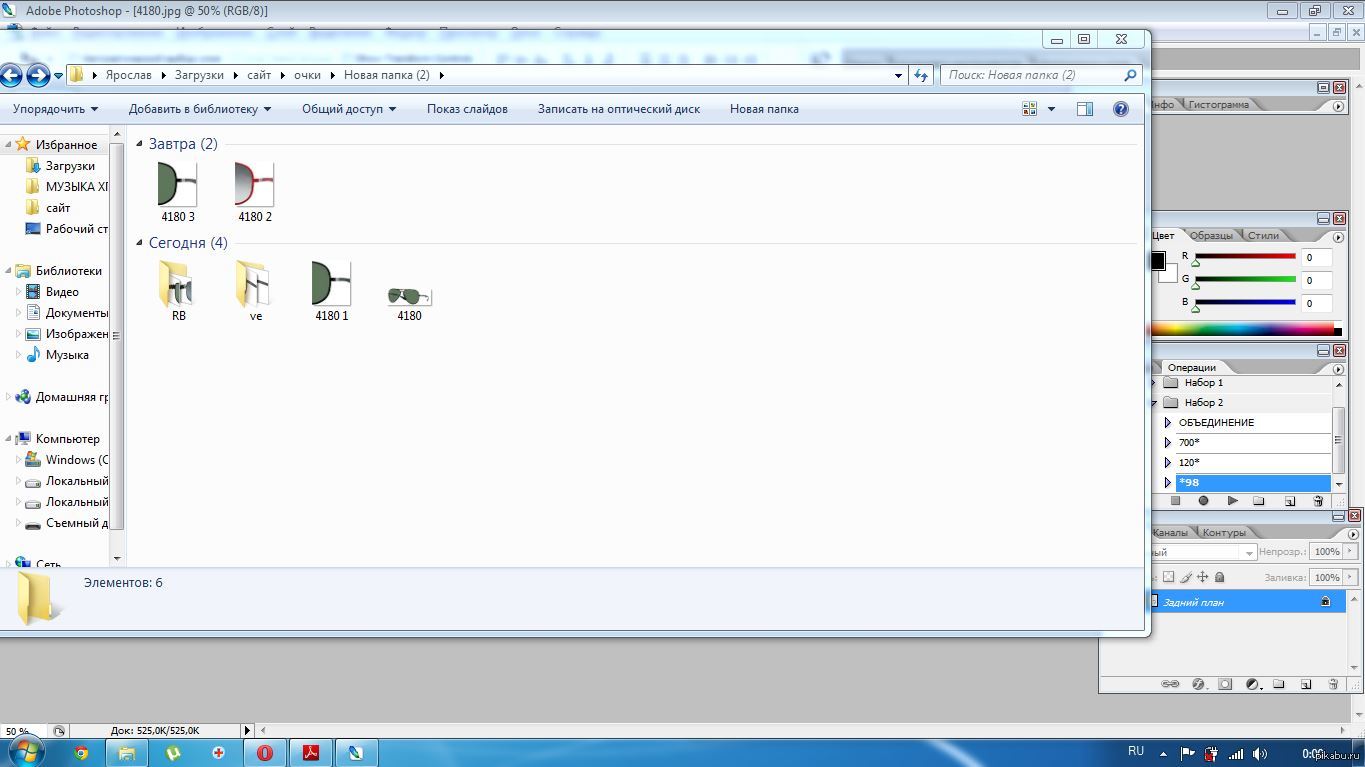Click the adjustment layer half-circle icon
The height and width of the screenshot is (767, 1365).
1252,684
